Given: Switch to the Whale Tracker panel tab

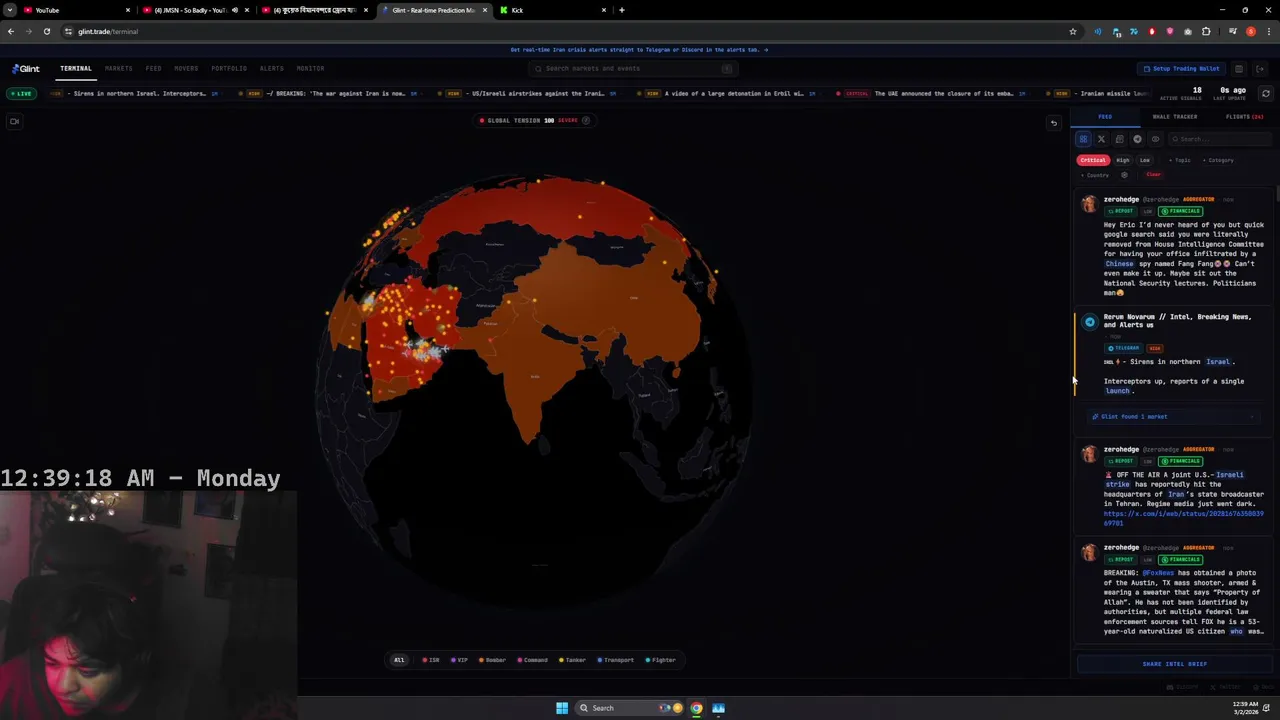Looking at the screenshot, I should tap(1175, 117).
